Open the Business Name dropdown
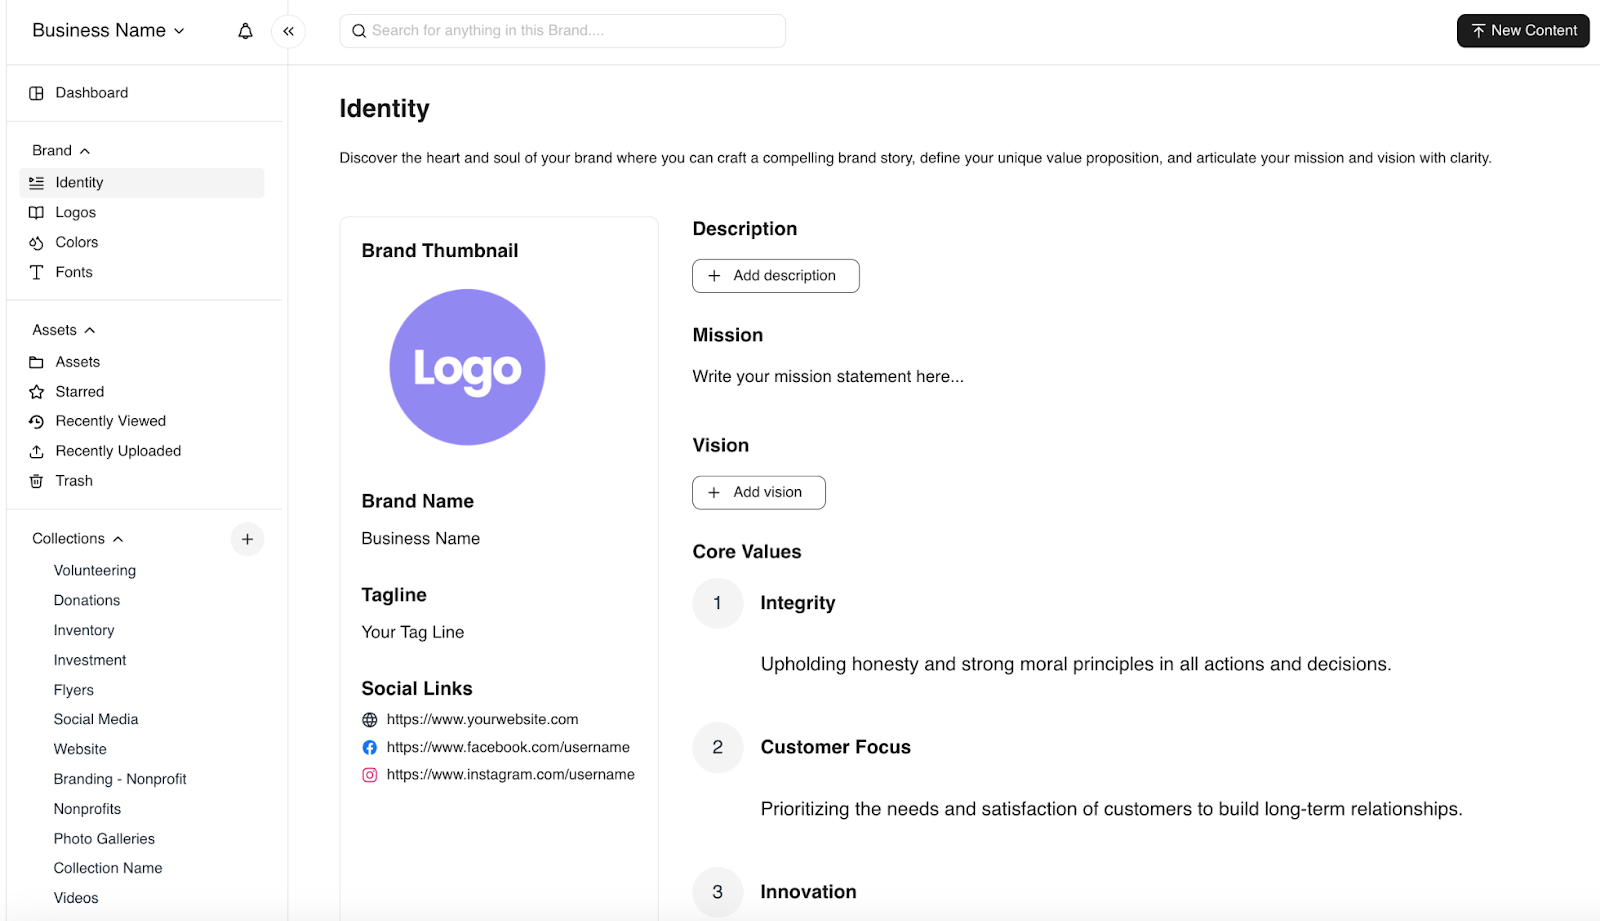1600x921 pixels. pyautogui.click(x=107, y=30)
